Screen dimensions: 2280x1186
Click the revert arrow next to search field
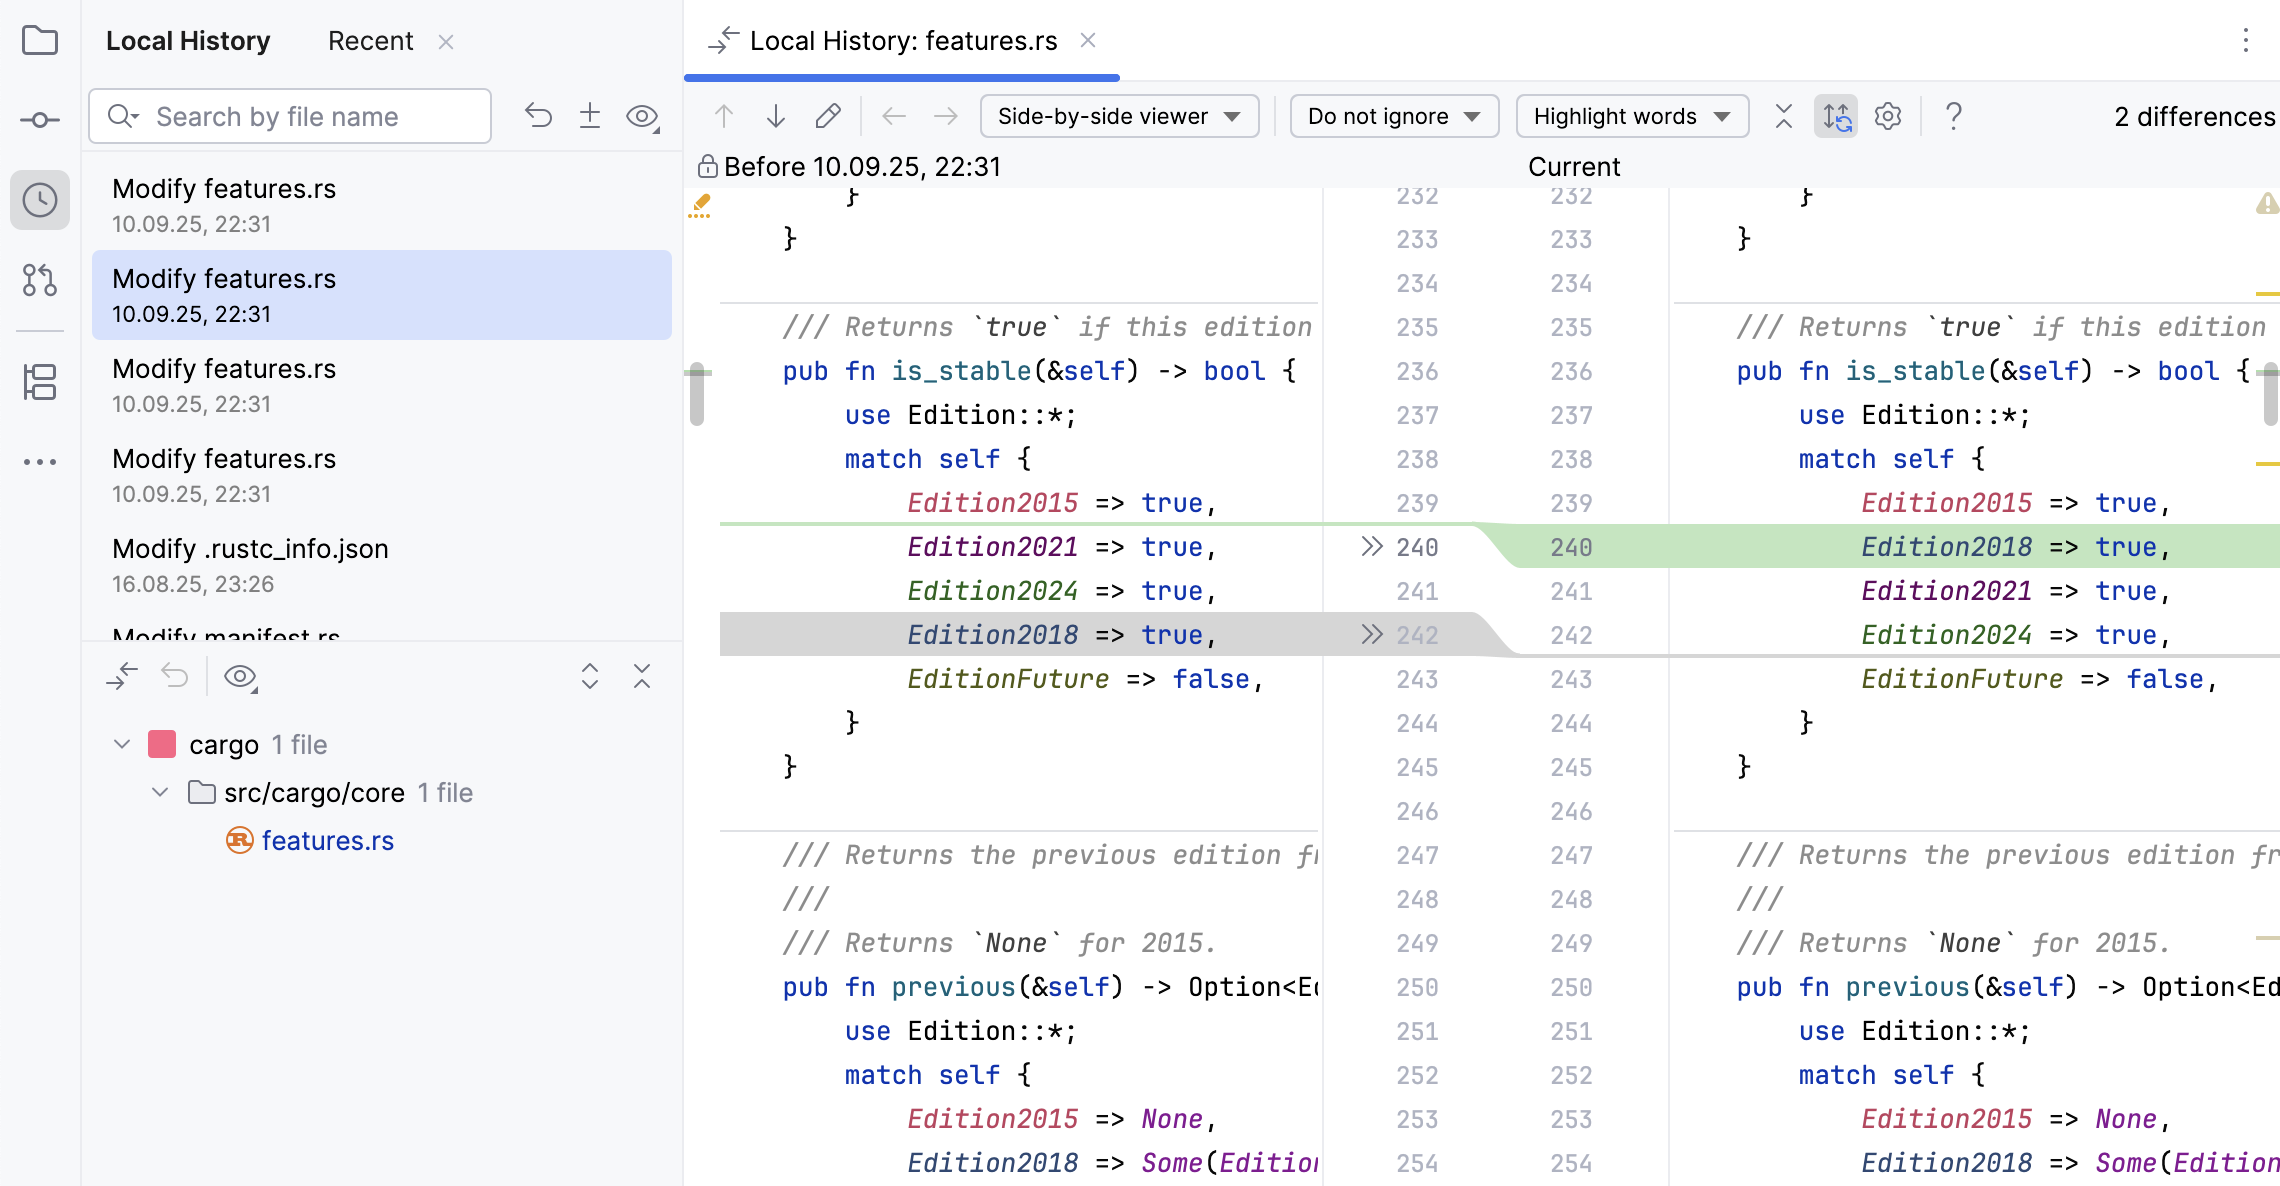538,116
